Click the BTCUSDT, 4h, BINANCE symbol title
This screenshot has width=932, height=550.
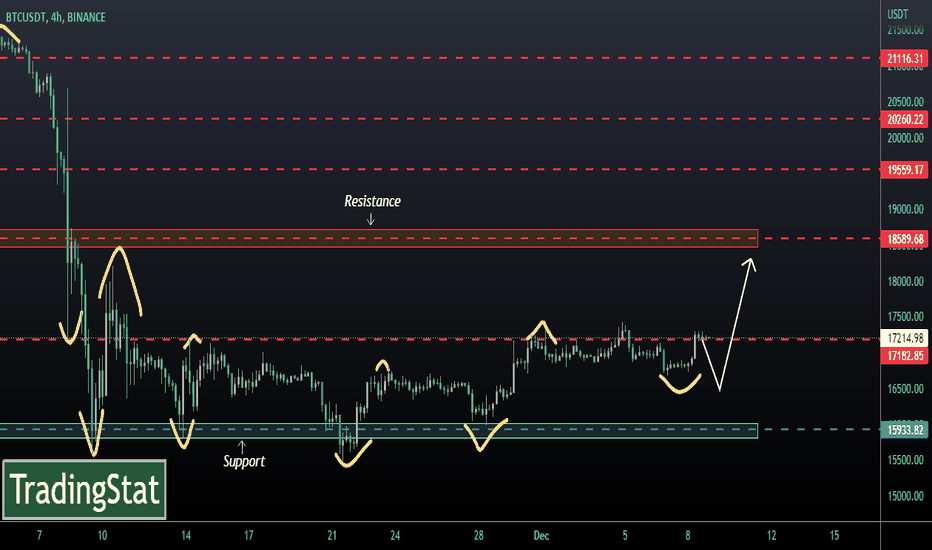pos(56,17)
